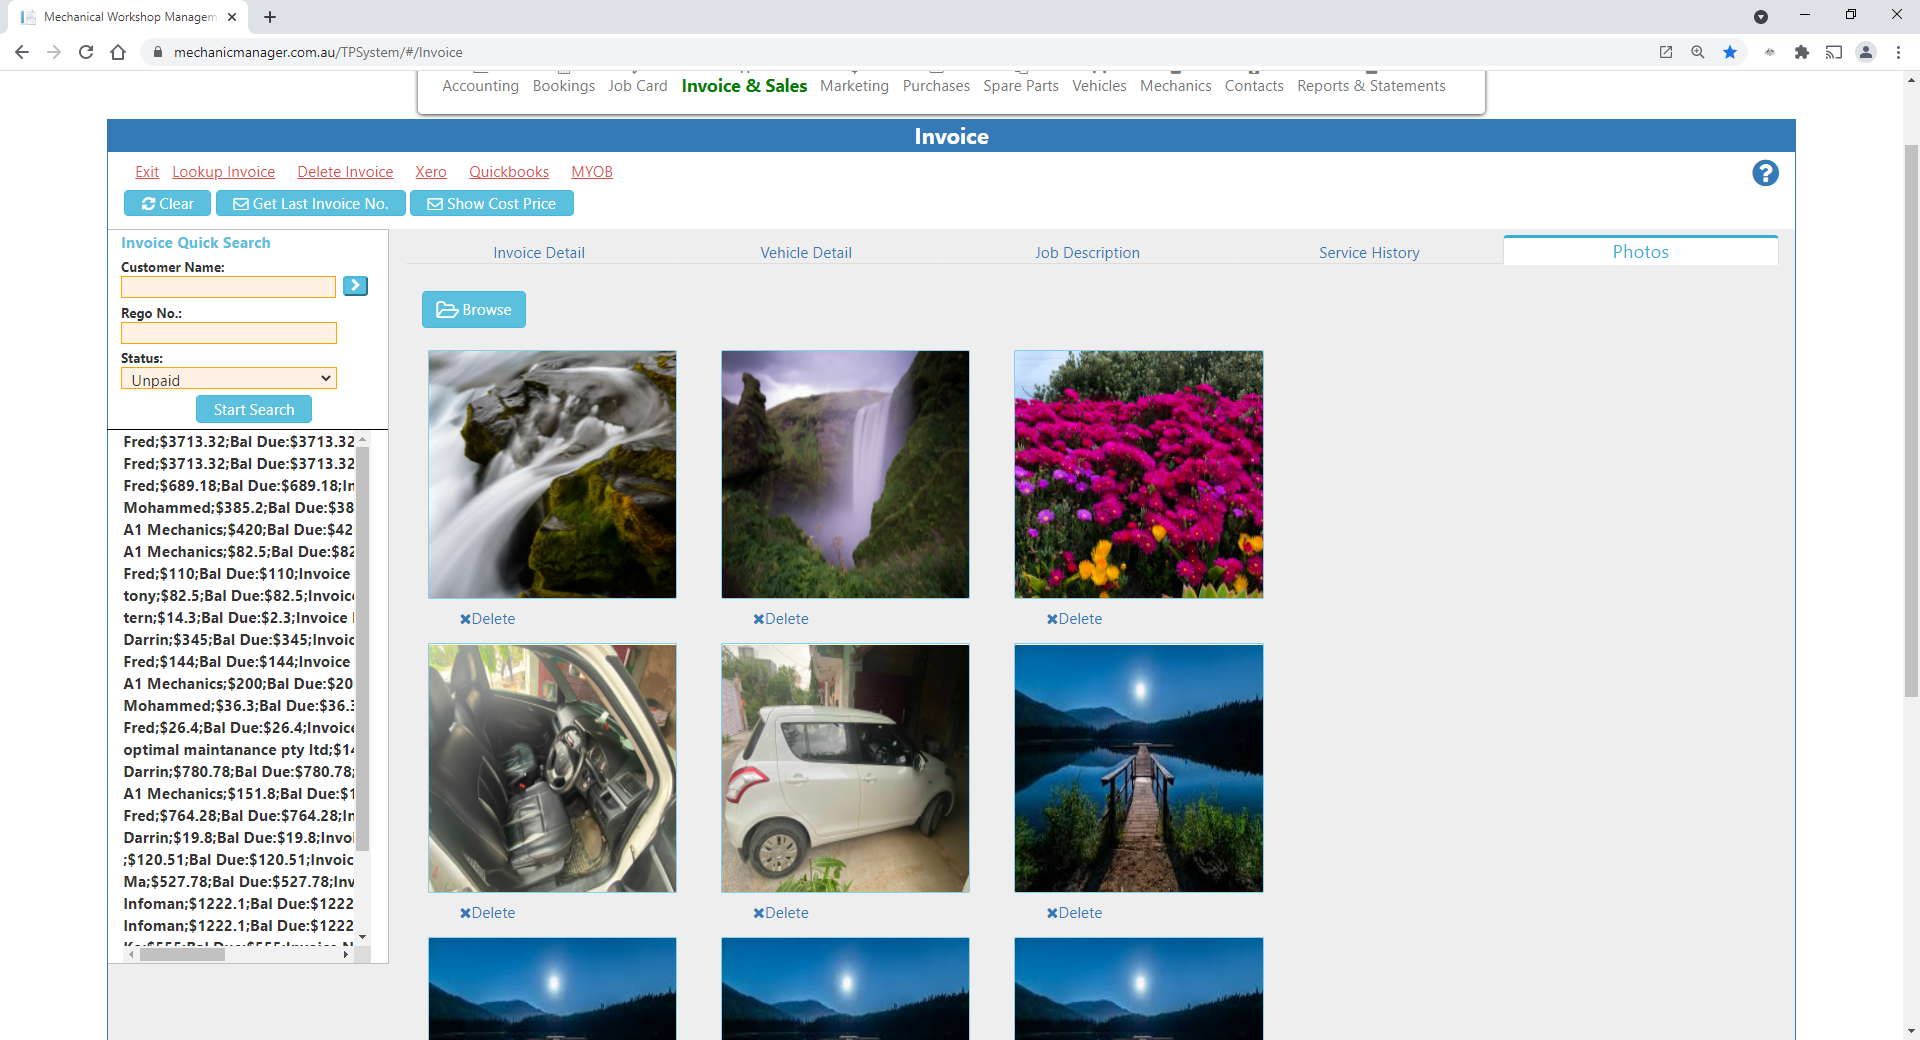Open the Reports & Statements menu
1920x1040 pixels.
(1371, 86)
